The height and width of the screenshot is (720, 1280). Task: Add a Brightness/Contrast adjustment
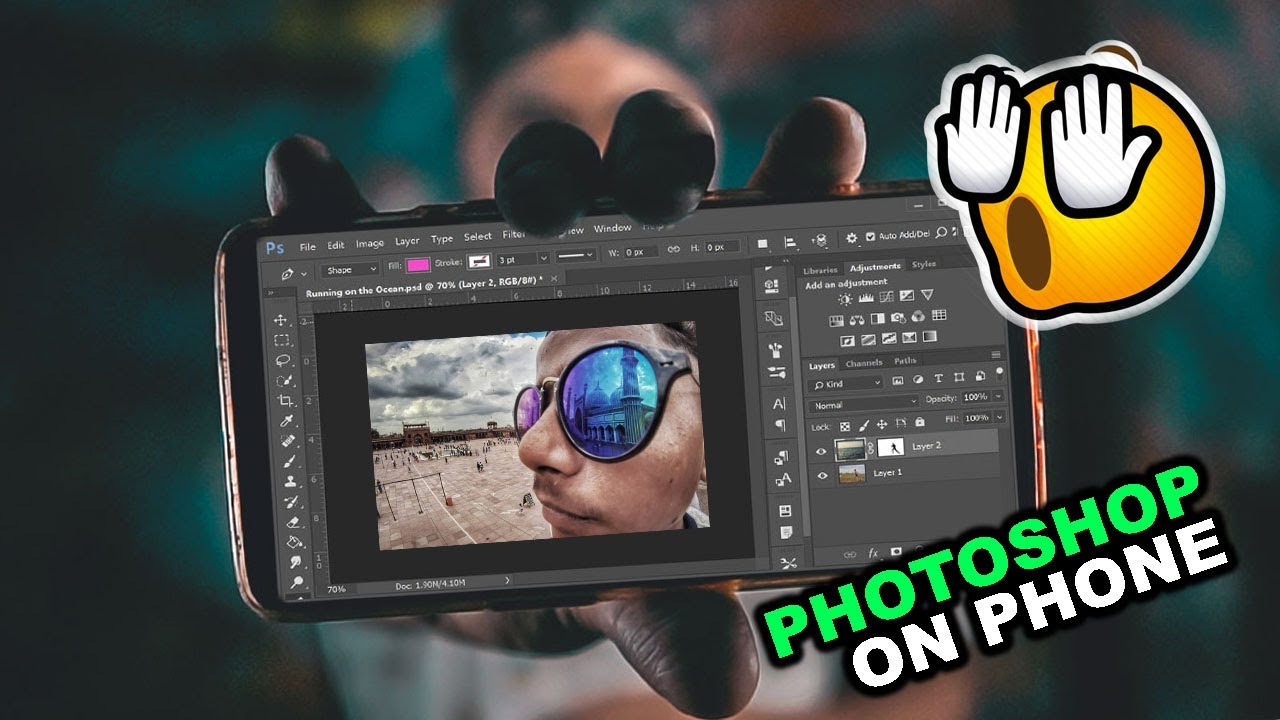[x=845, y=299]
